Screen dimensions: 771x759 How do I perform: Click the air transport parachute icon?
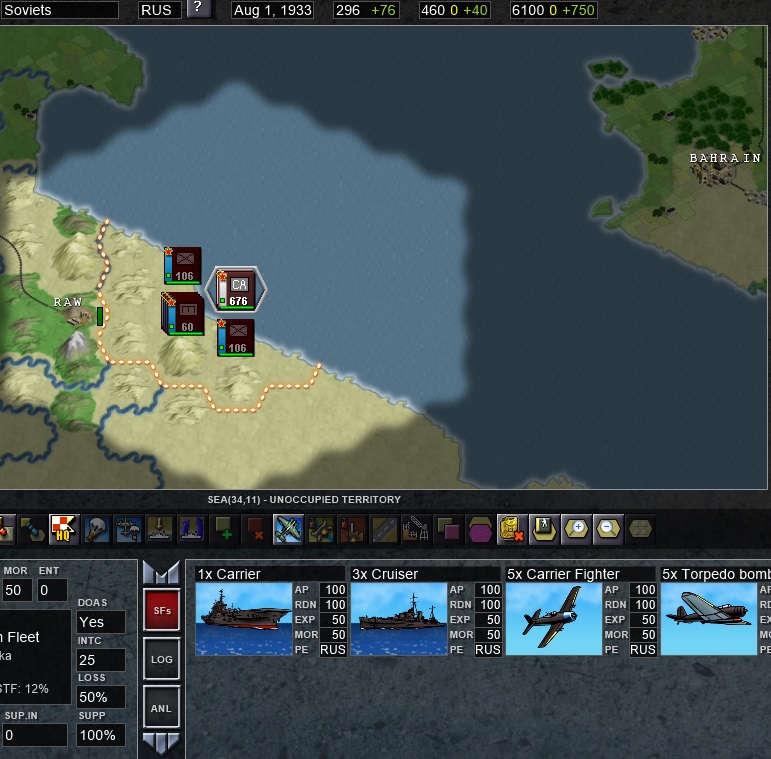(128, 529)
